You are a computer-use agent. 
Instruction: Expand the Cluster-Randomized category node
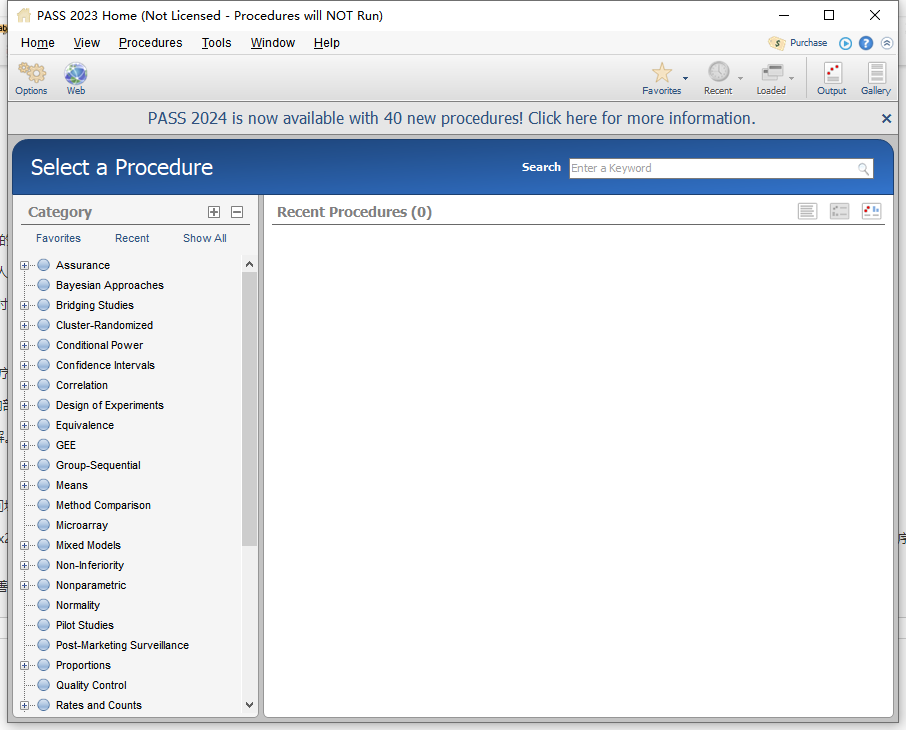click(24, 325)
